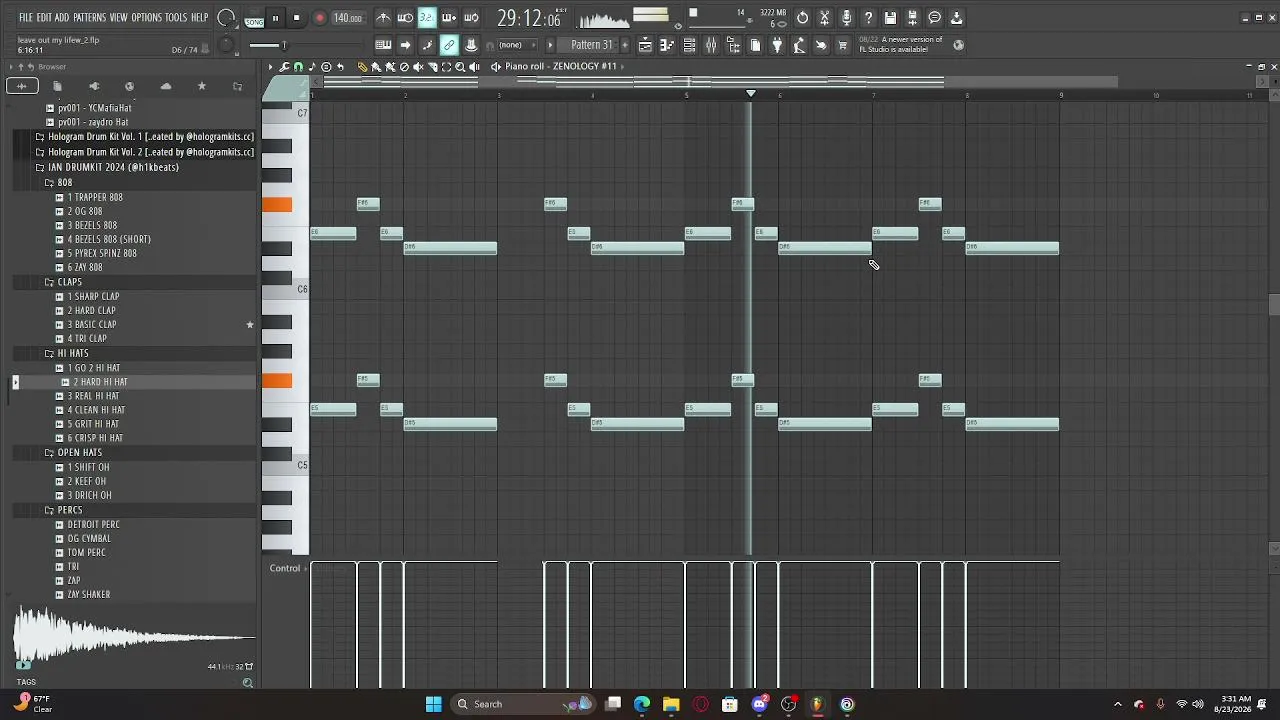Screen dimensions: 1280x720
Task: Stop playback with the stop button
Action: coord(297,18)
